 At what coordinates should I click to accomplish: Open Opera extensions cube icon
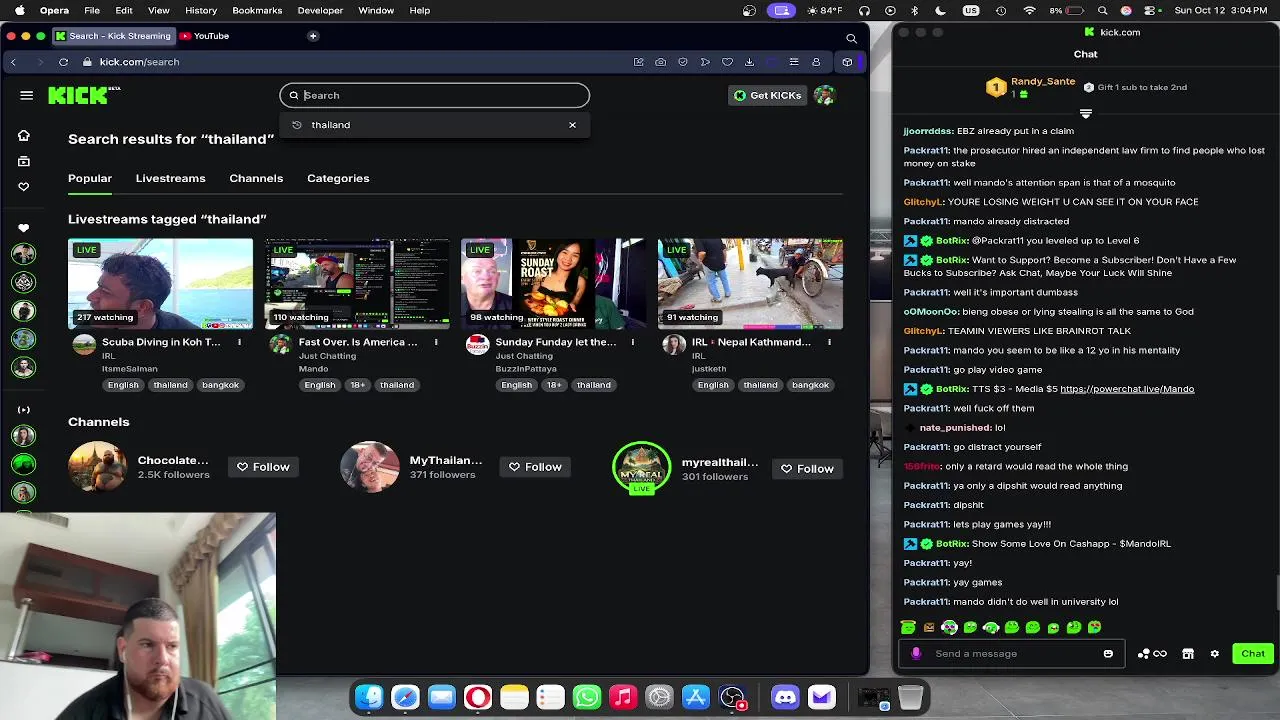point(847,62)
